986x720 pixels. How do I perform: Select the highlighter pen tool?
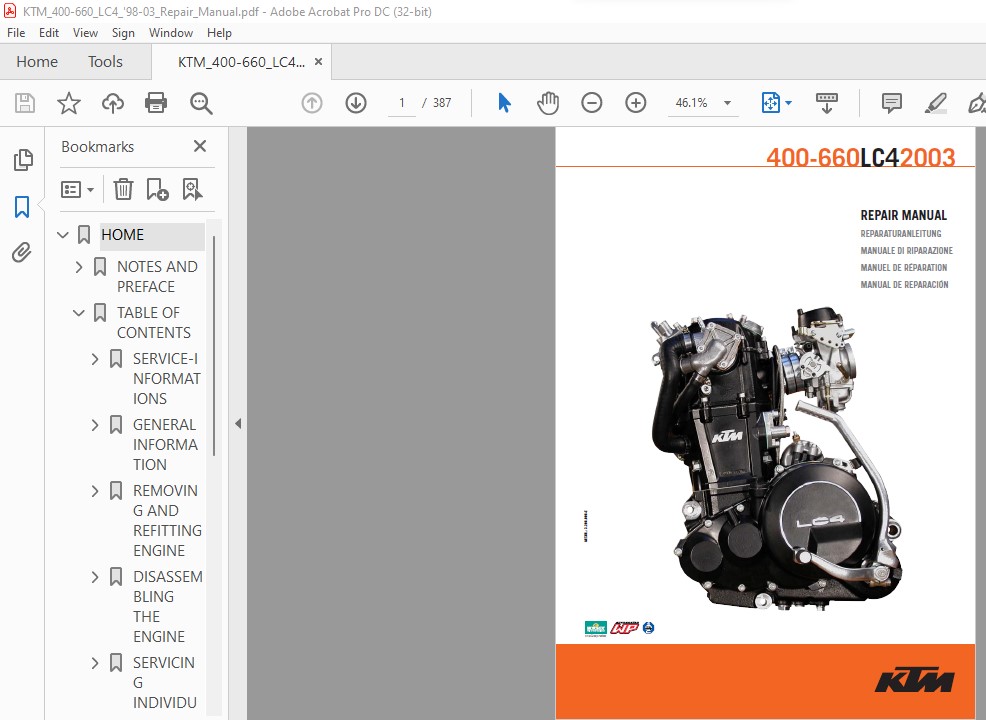936,102
